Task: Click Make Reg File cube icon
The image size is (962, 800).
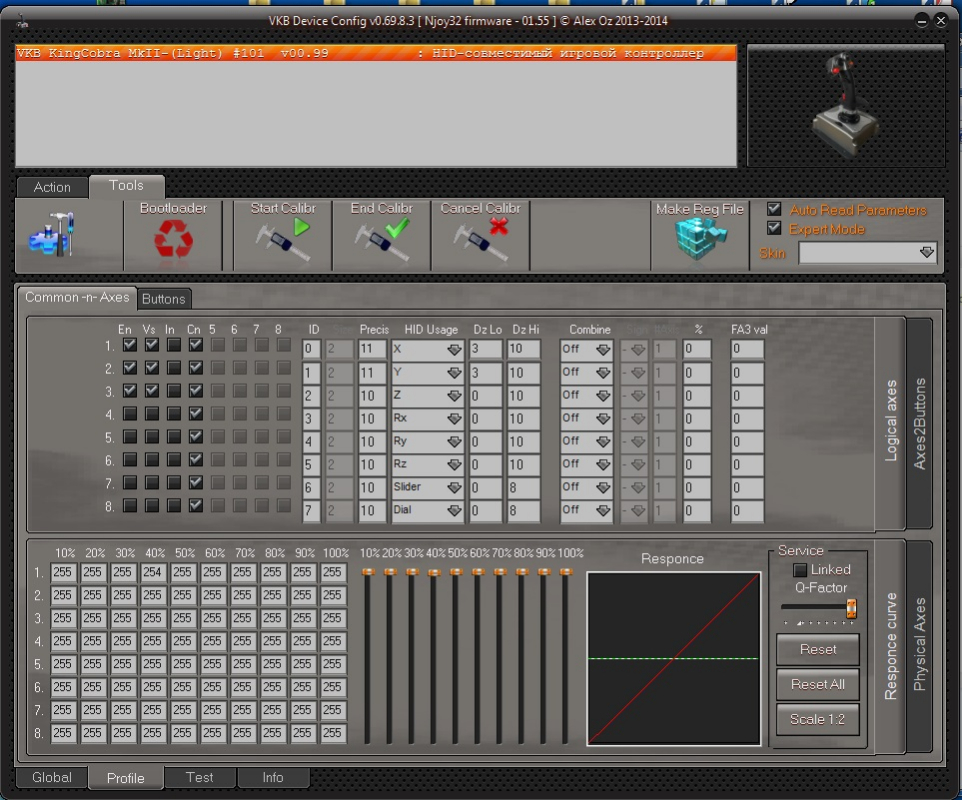Action: [699, 239]
